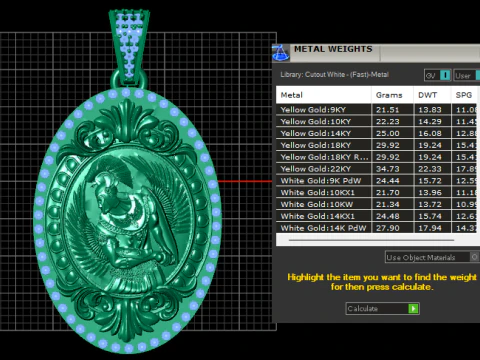
Task: Click the yellow Highlight the item instruction text
Action: click(382, 282)
